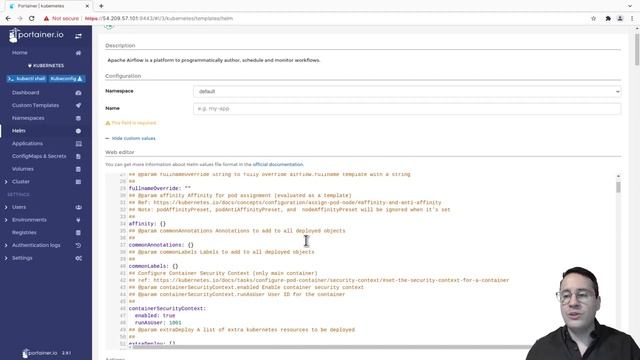Click 'containerSecurityContext:' editor line
The height and width of the screenshot is (360, 640).
pos(167,309)
